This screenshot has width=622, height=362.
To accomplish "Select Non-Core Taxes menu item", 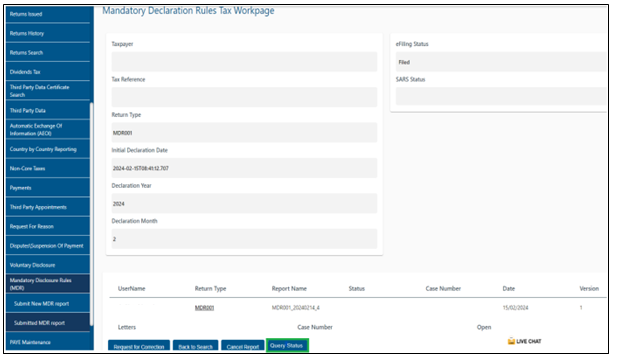I will (48, 169).
